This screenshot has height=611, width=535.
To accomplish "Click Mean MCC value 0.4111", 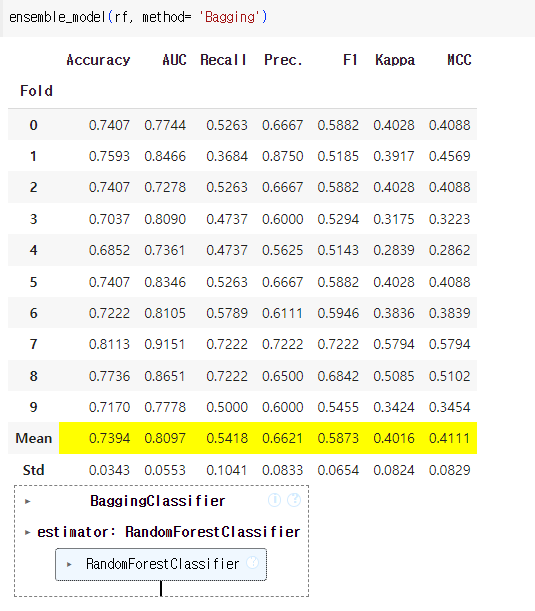I will pyautogui.click(x=450, y=438).
